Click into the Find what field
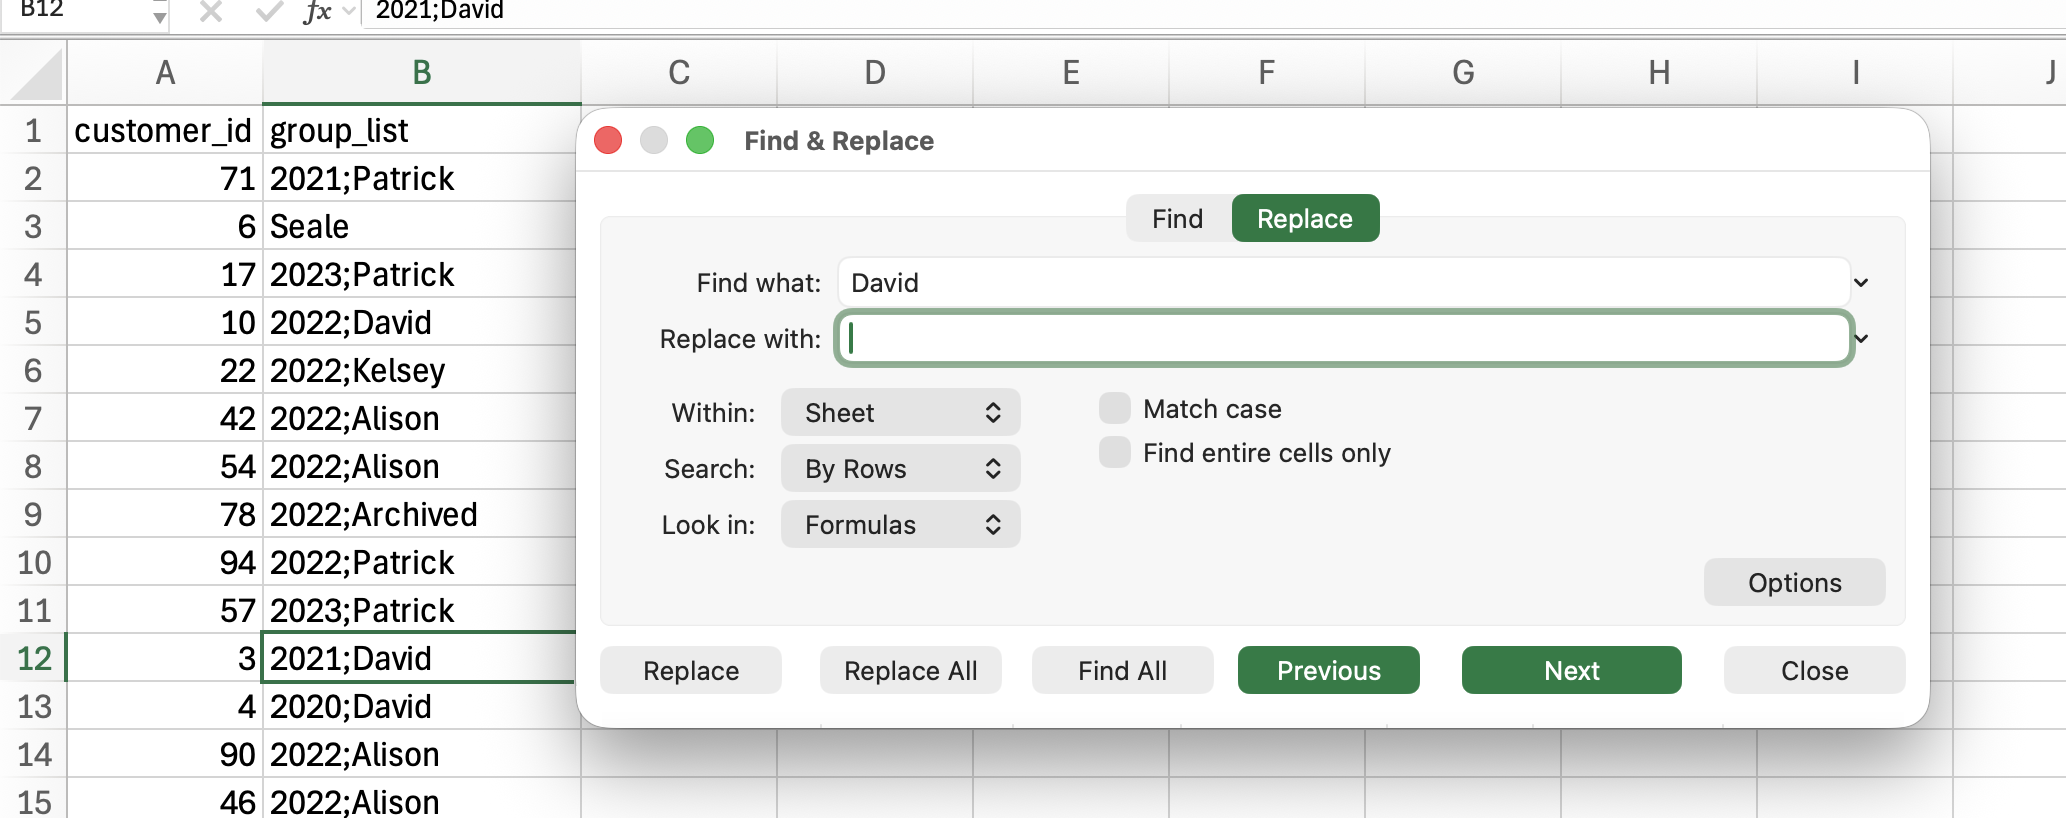Screen dimensions: 2066x818 [x=1340, y=283]
